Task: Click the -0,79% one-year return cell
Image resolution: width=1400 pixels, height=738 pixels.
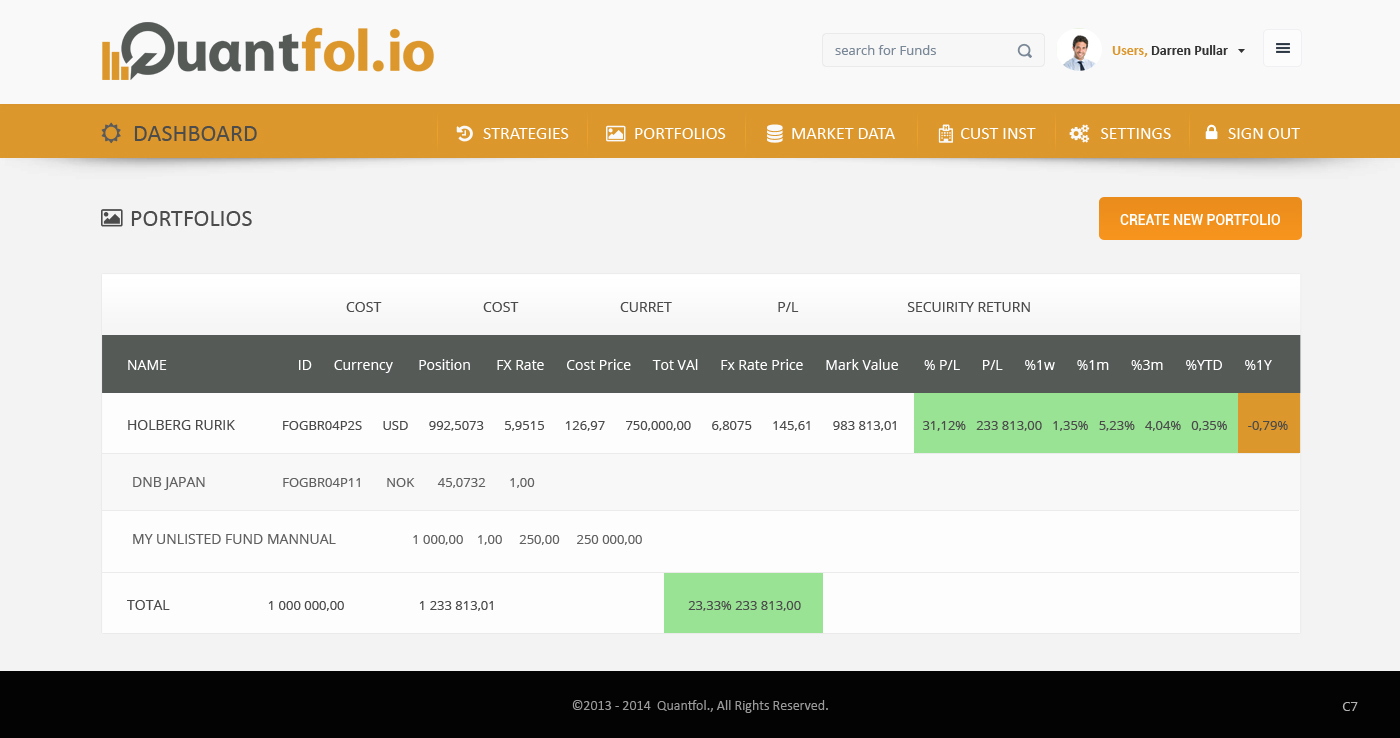Action: [1268, 423]
